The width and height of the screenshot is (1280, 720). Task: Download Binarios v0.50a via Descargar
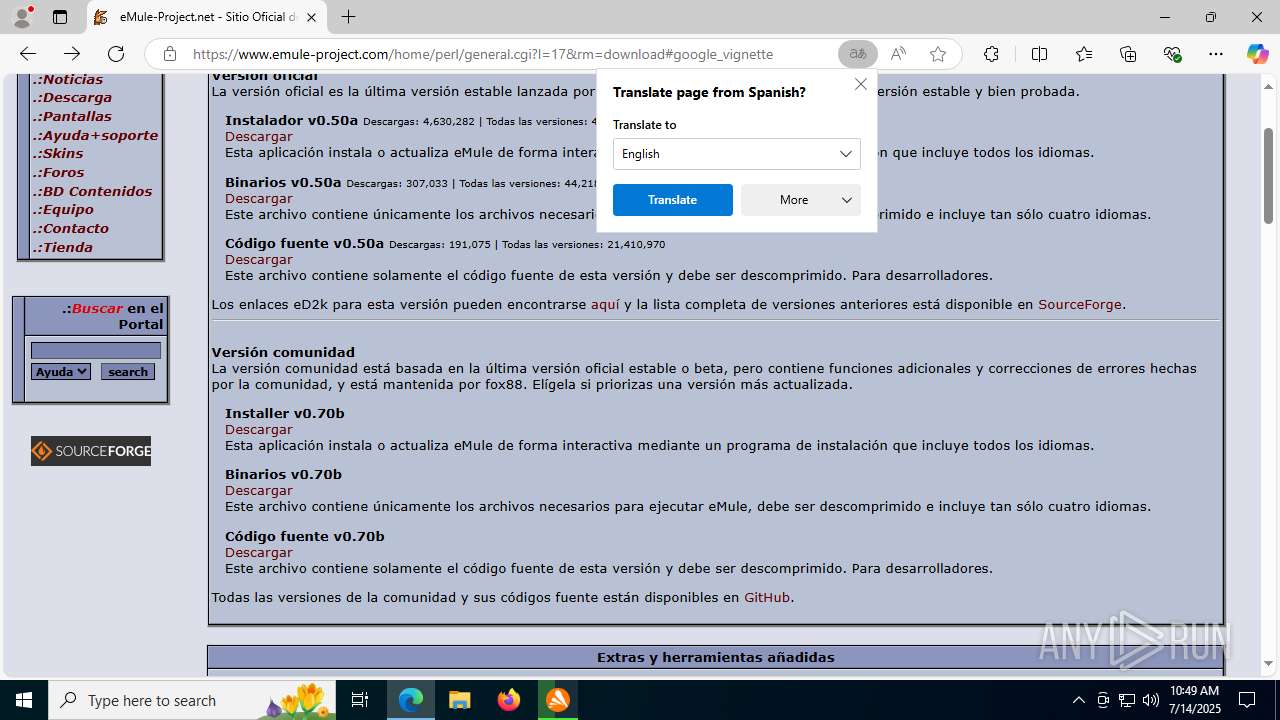(259, 198)
